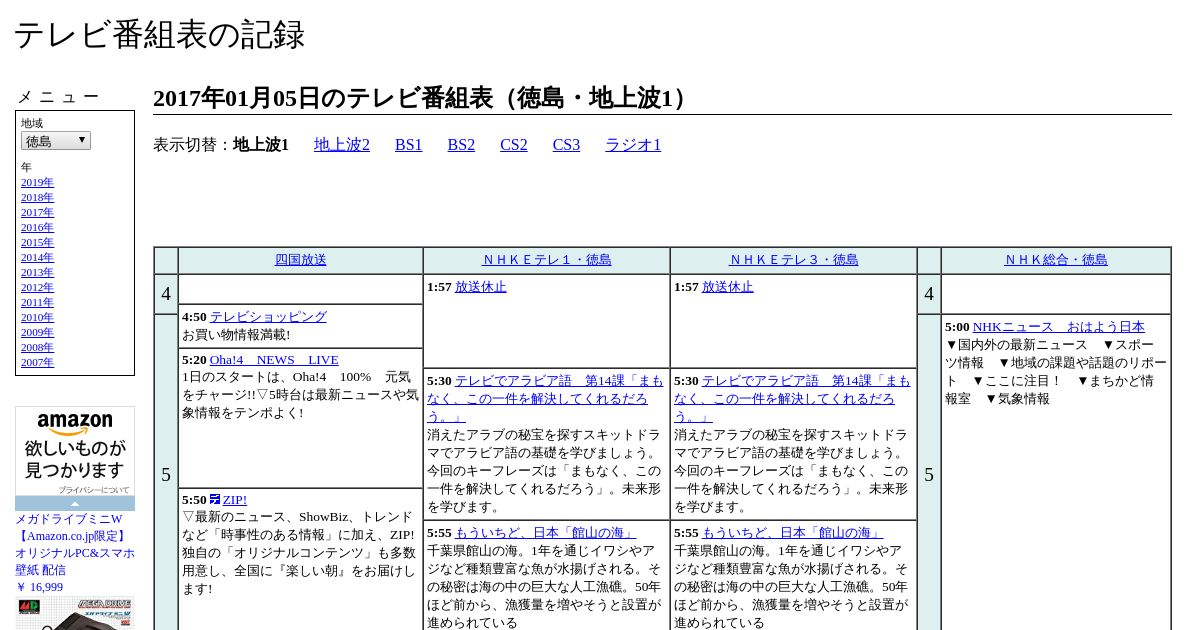Select year 2019年 in menu
Screen dimensions: 1200x630
37,182
